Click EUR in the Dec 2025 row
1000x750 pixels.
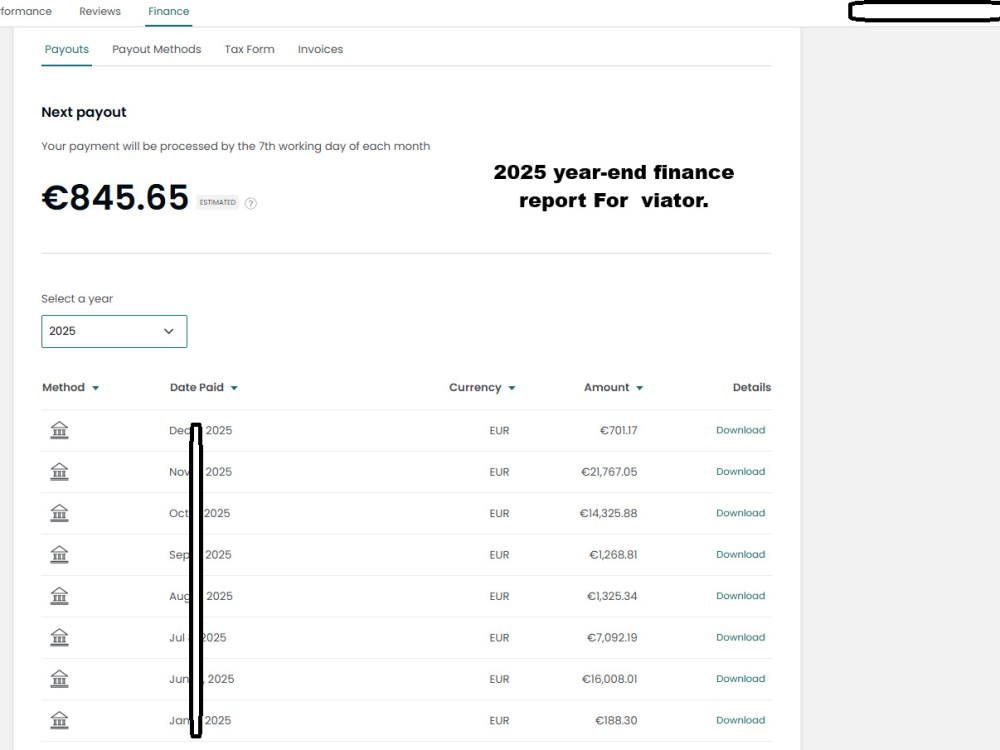tap(499, 430)
